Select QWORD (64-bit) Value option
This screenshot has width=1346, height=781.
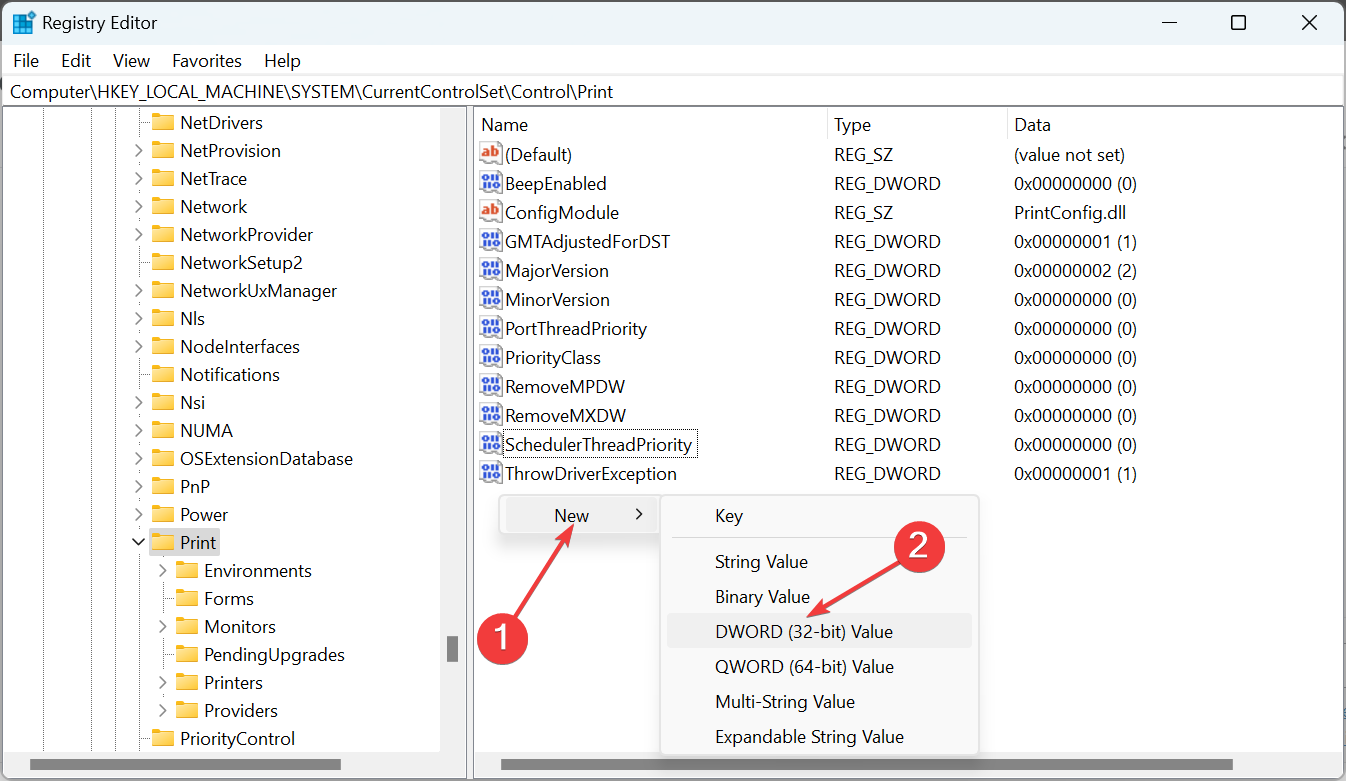coord(819,667)
